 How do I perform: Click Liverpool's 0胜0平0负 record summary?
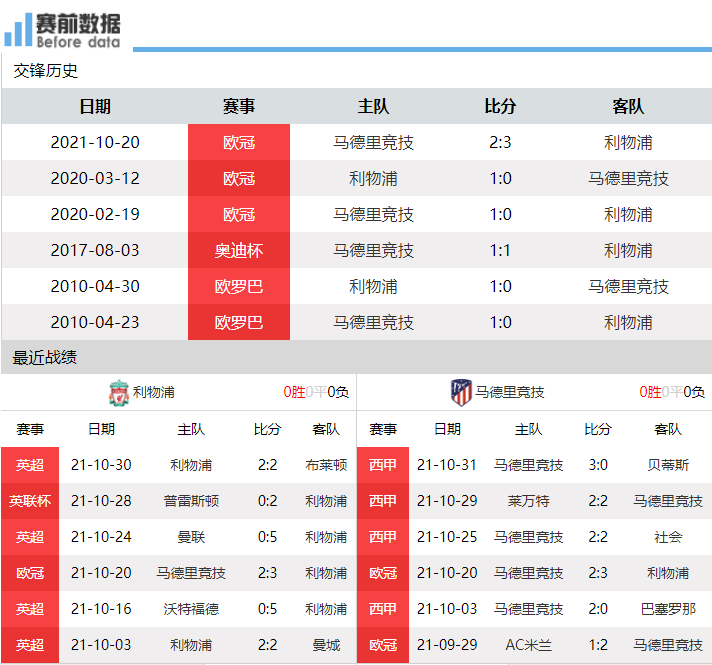tap(316, 392)
